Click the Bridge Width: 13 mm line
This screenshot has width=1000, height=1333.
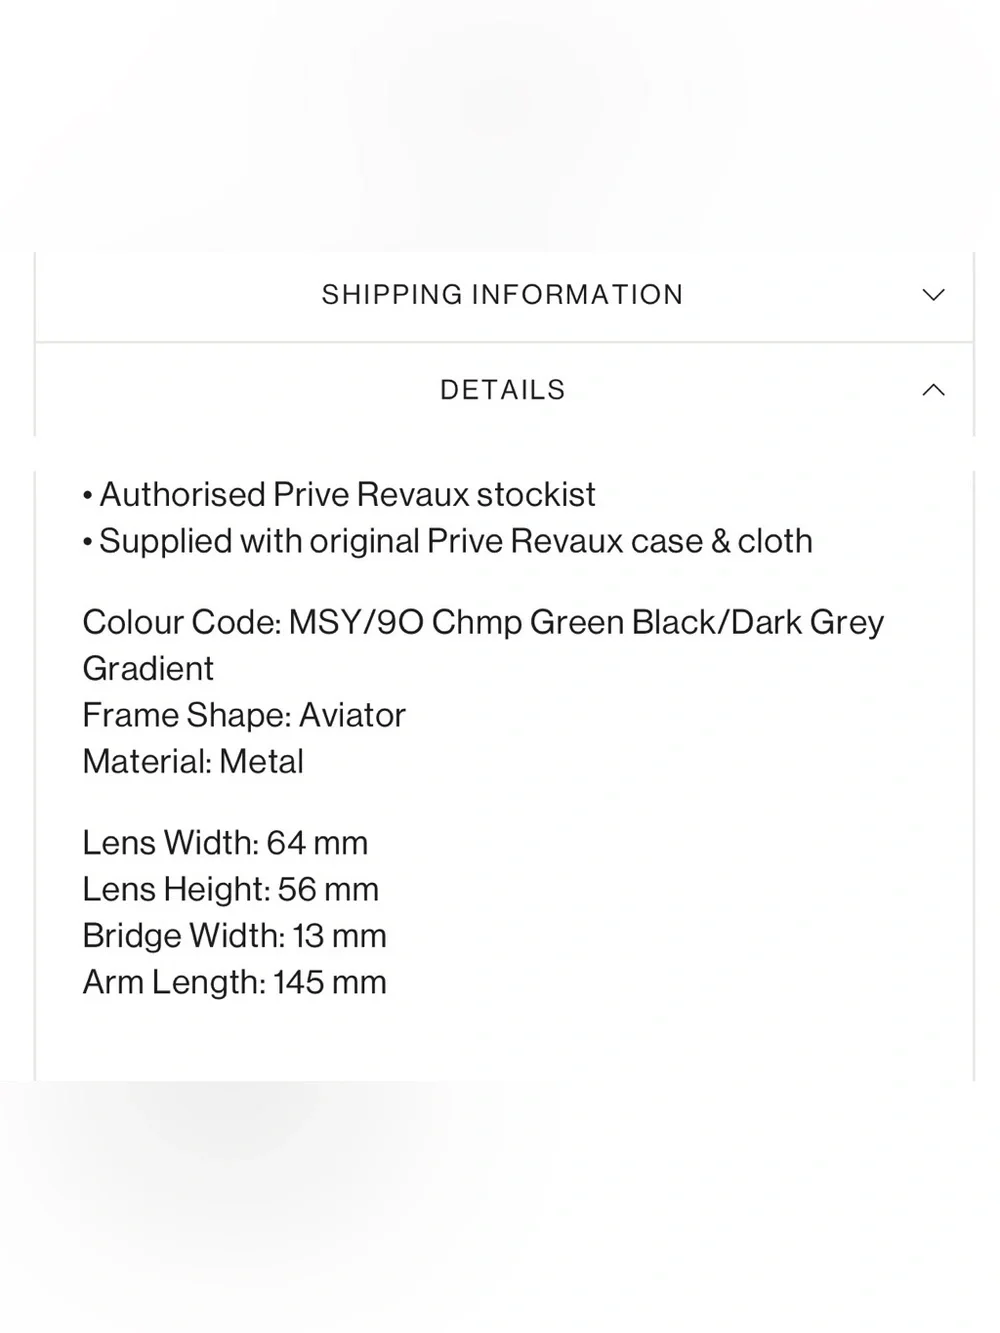point(234,936)
